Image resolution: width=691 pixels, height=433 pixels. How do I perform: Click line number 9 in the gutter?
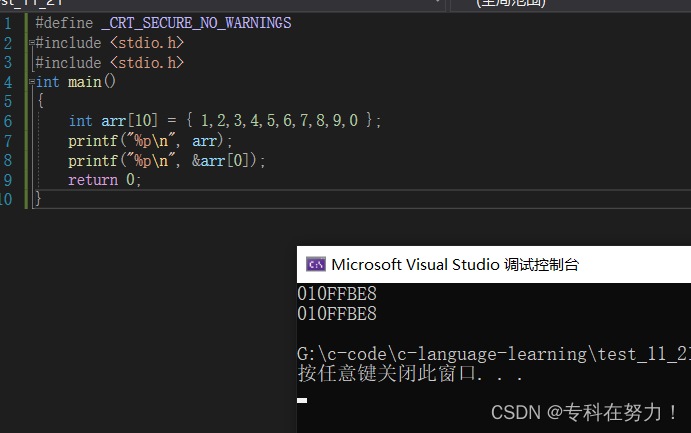[7, 180]
